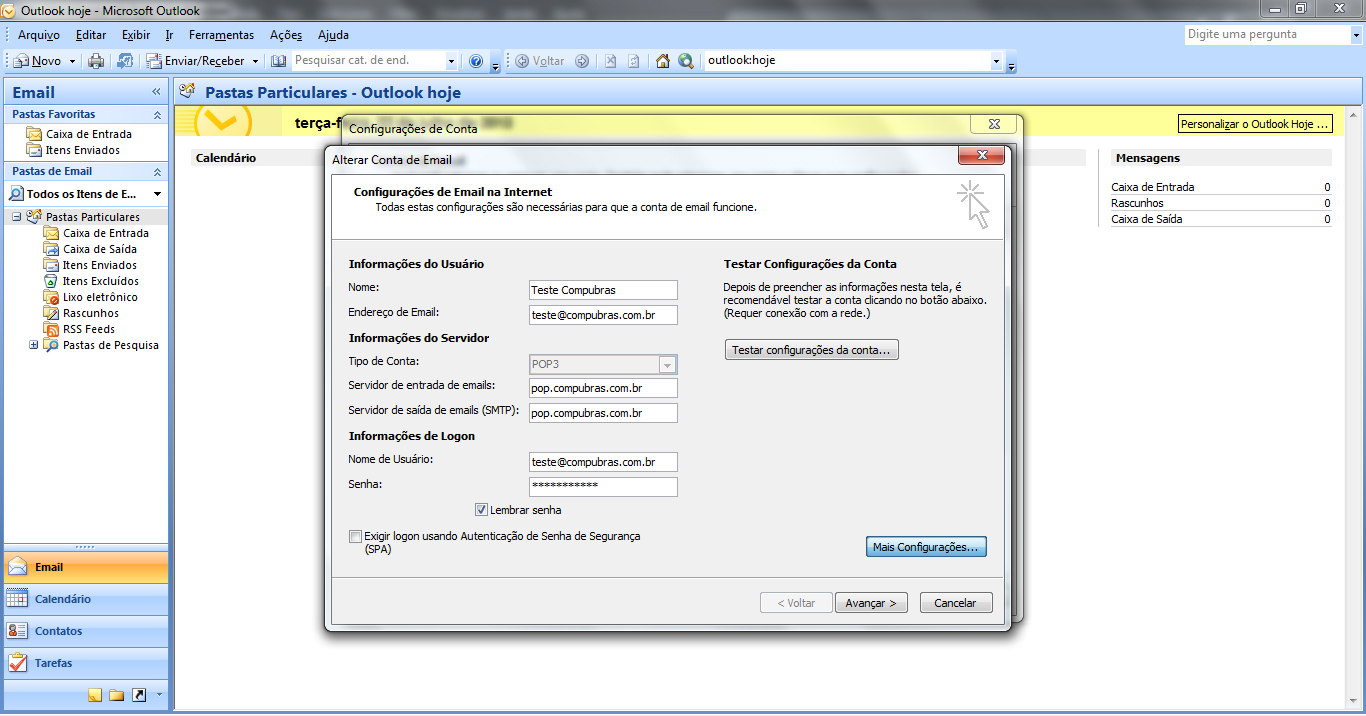Image resolution: width=1366 pixels, height=716 pixels.
Task: Click Mais Configurações button
Action: coord(926,547)
